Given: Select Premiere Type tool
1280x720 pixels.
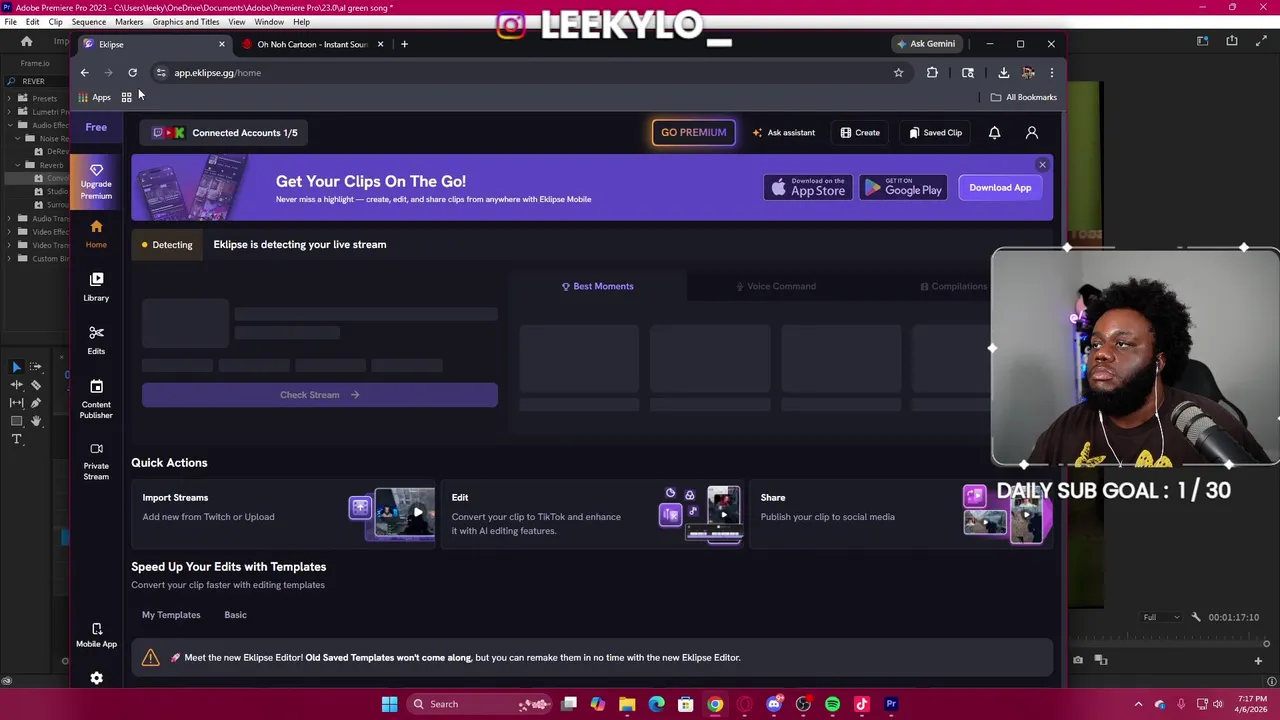Looking at the screenshot, I should [16, 439].
